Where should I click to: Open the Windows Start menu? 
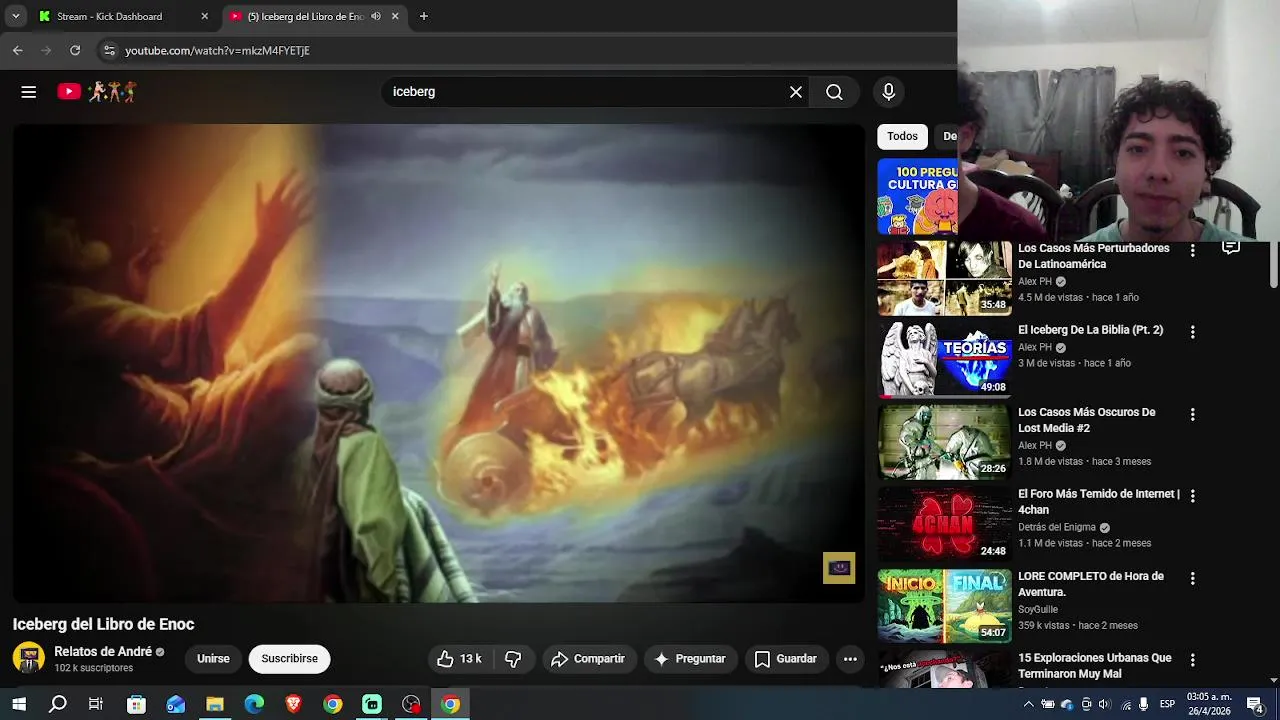pos(19,704)
